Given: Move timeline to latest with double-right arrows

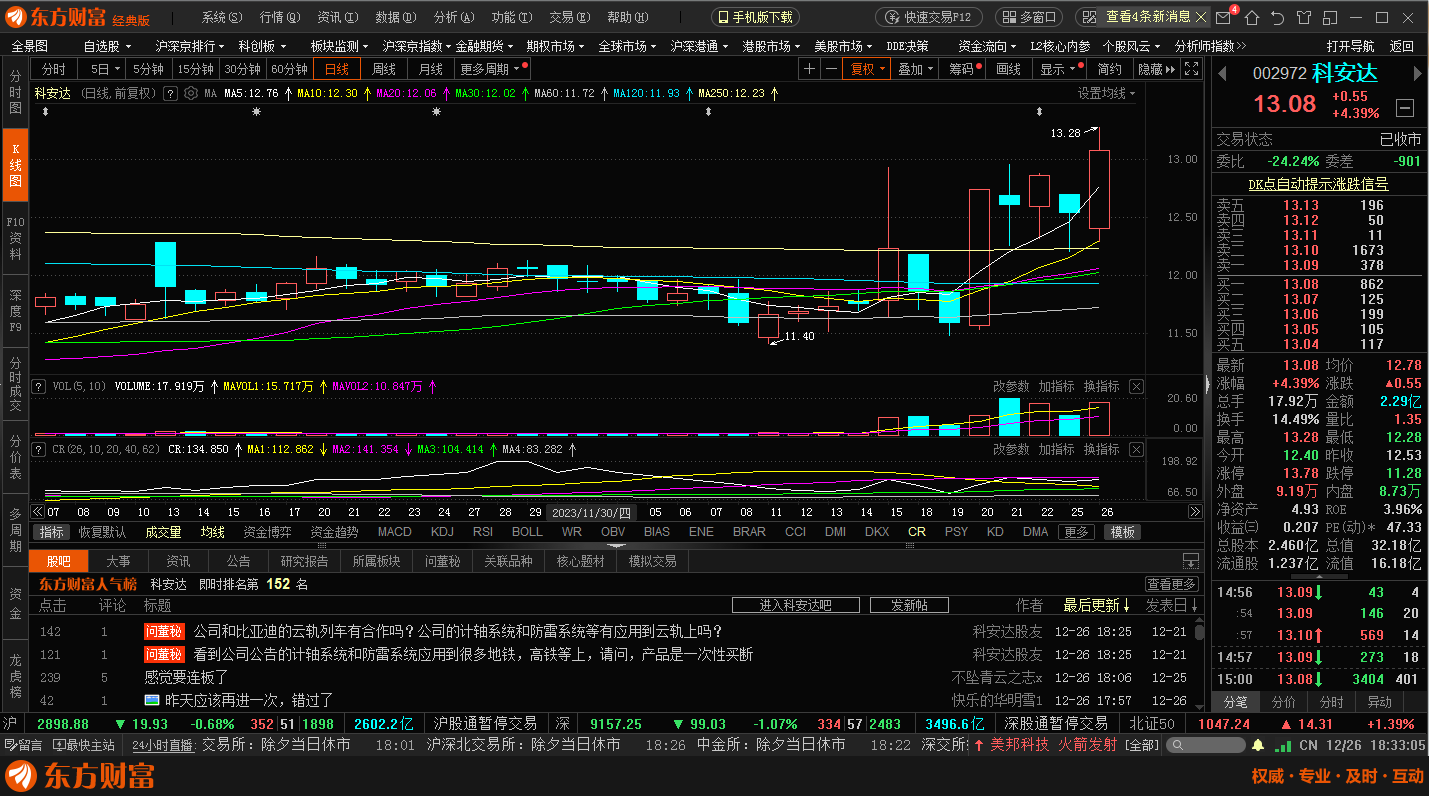Looking at the screenshot, I should point(1194,512).
